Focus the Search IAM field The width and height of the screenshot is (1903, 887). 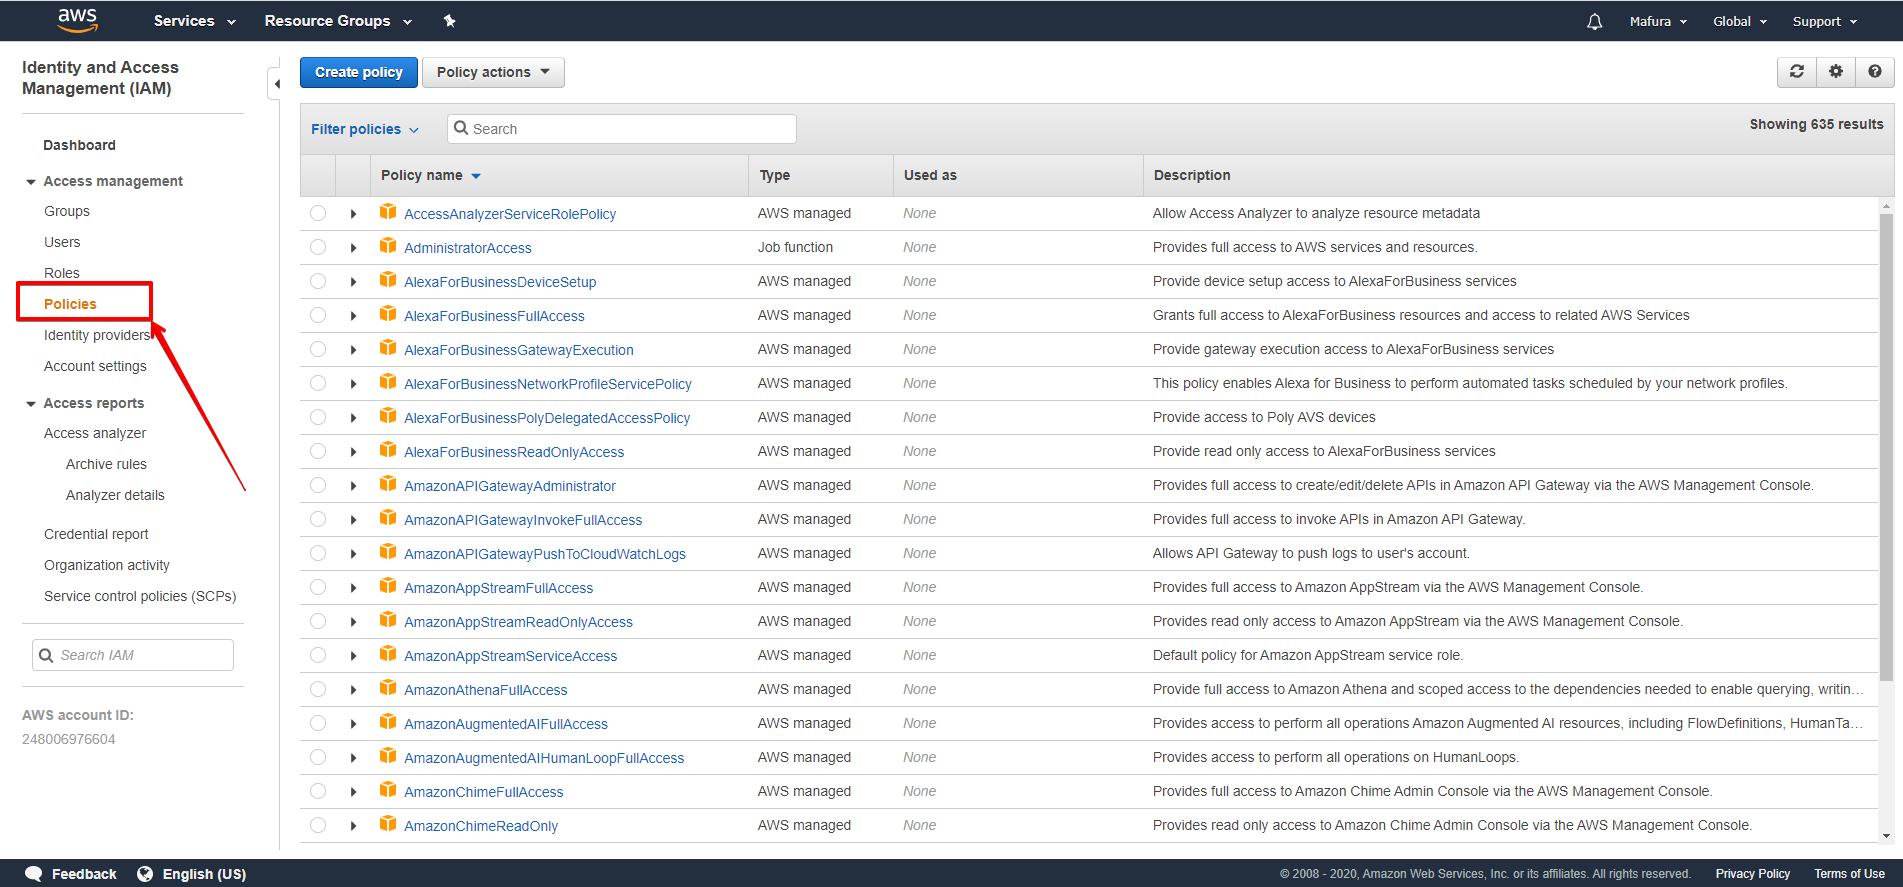(x=133, y=655)
